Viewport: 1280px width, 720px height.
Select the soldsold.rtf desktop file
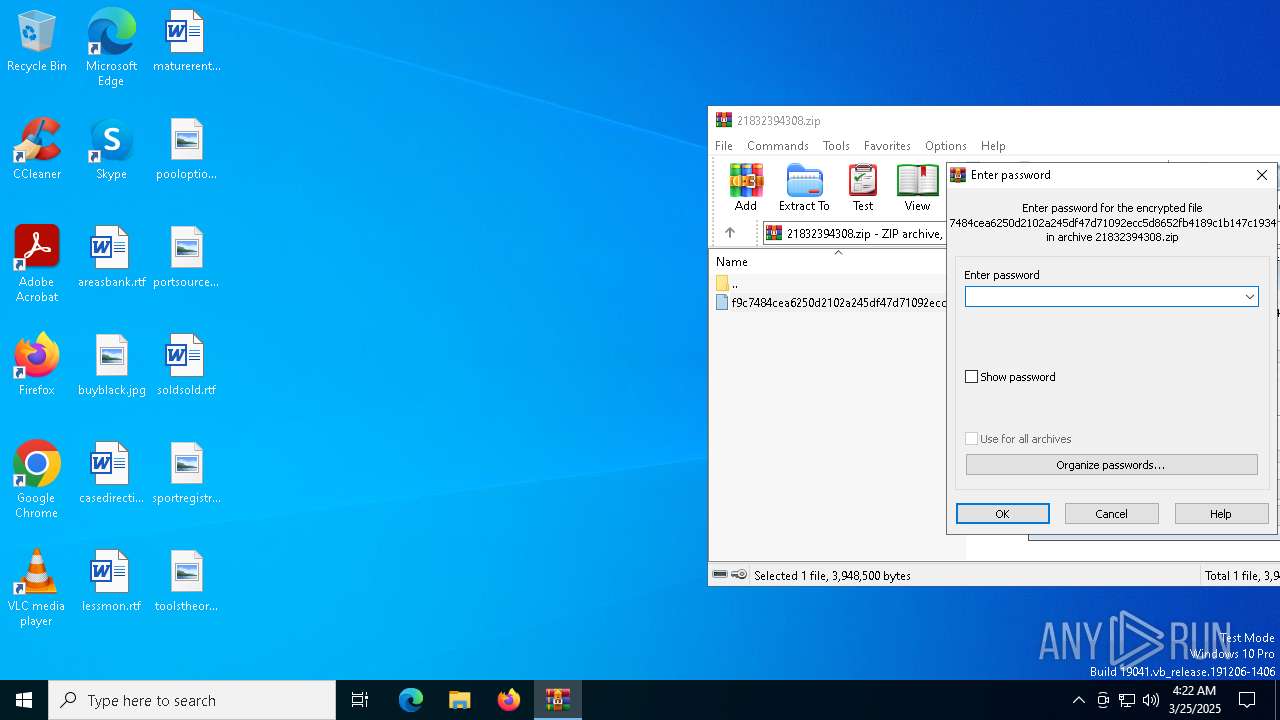click(x=186, y=365)
